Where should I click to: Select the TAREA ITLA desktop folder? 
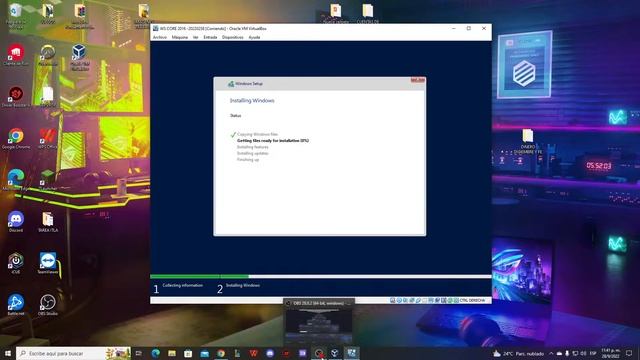48,222
